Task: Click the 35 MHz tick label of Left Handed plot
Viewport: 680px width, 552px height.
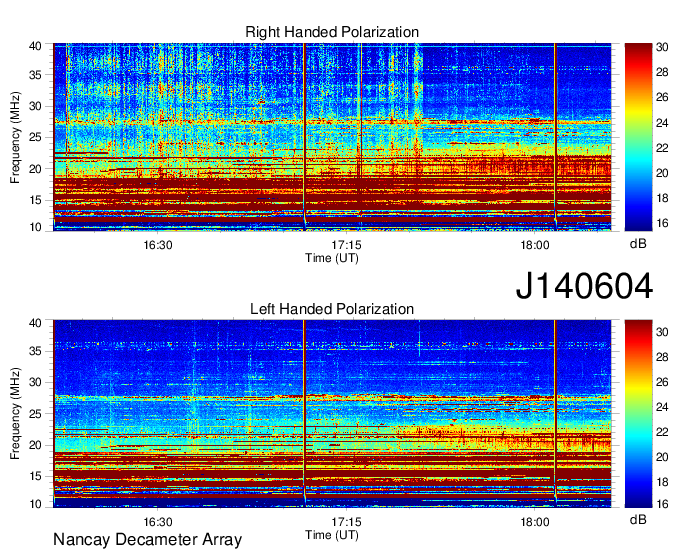Action: tap(36, 351)
